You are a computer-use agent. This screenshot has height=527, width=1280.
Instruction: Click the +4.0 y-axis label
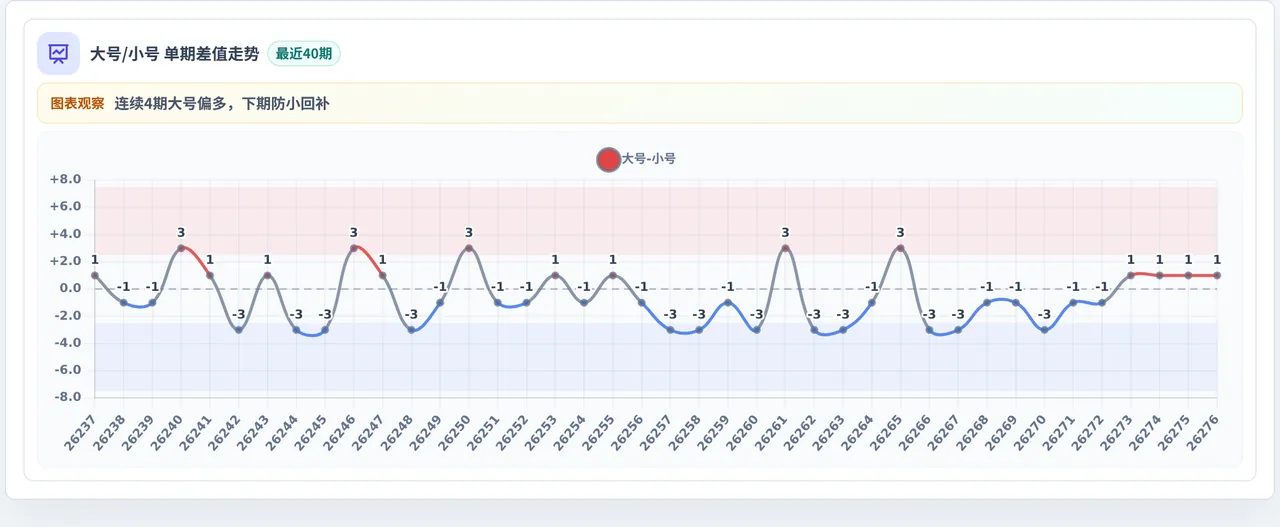(x=65, y=234)
